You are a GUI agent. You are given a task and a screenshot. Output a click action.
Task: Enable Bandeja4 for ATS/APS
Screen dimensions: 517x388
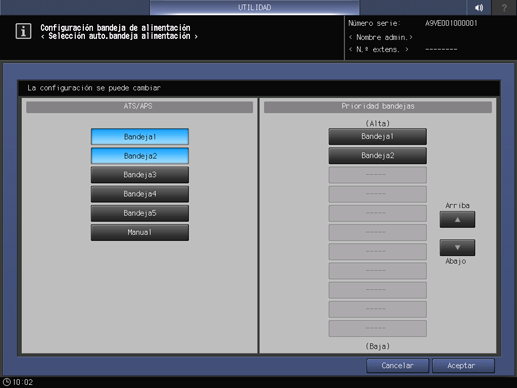[x=140, y=194]
